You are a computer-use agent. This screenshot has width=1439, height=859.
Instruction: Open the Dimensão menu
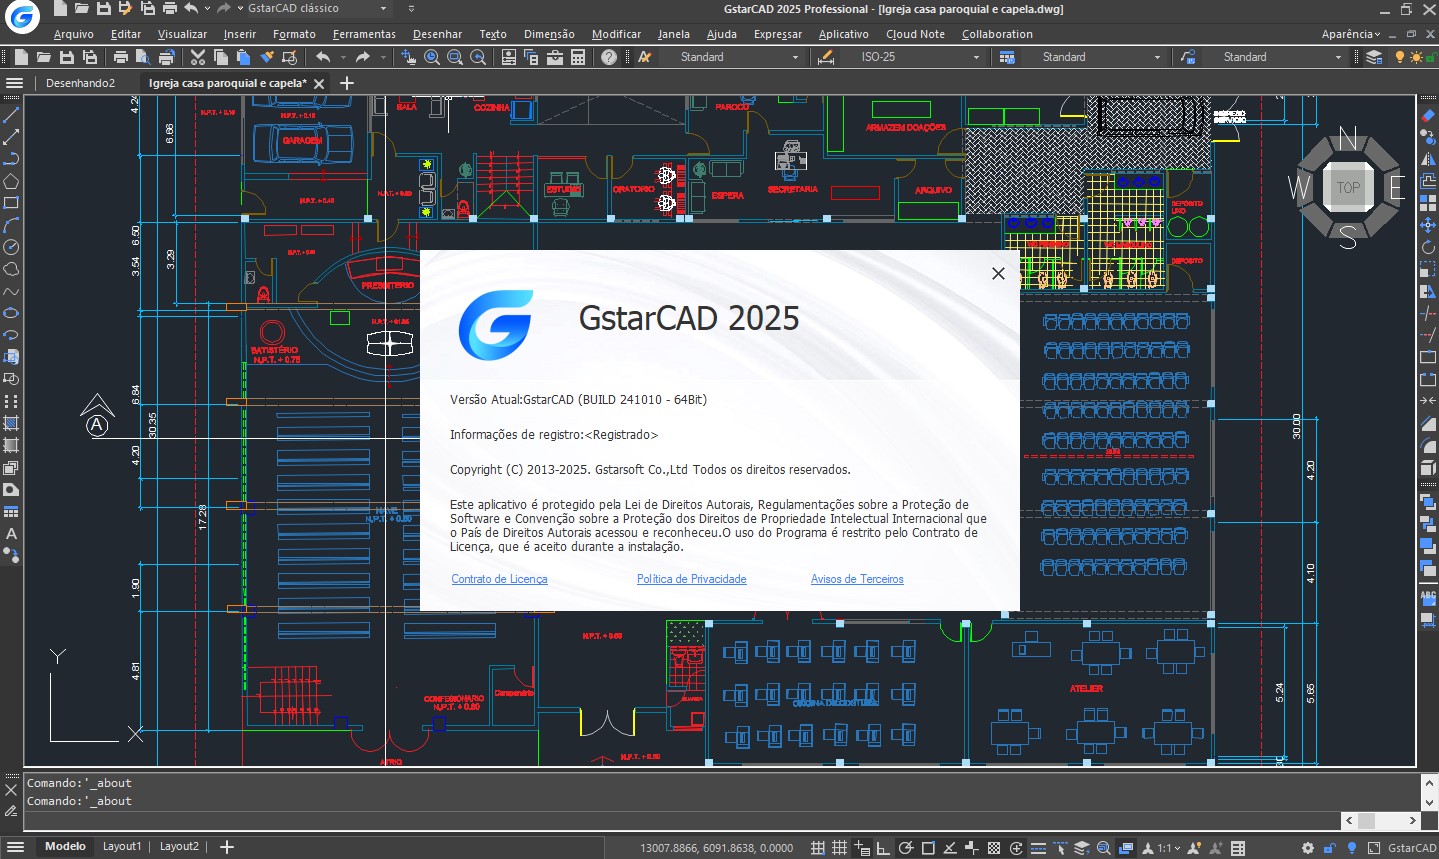[x=549, y=34]
